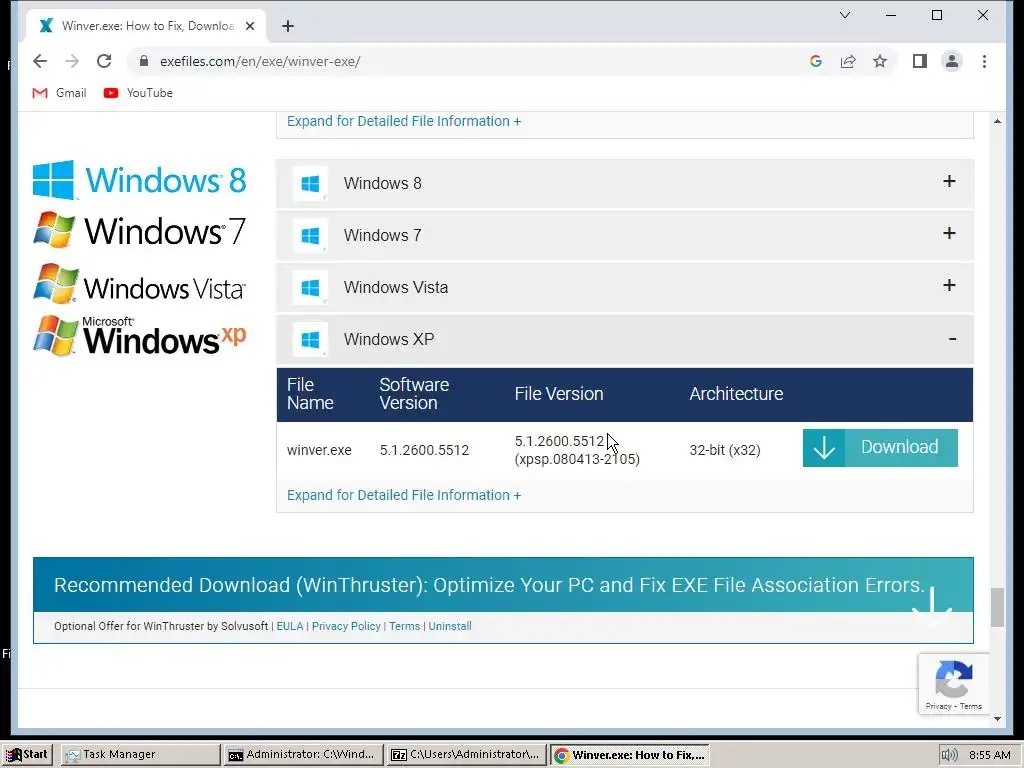Click Architecture column header
Image resolution: width=1024 pixels, height=768 pixels.
click(736, 394)
